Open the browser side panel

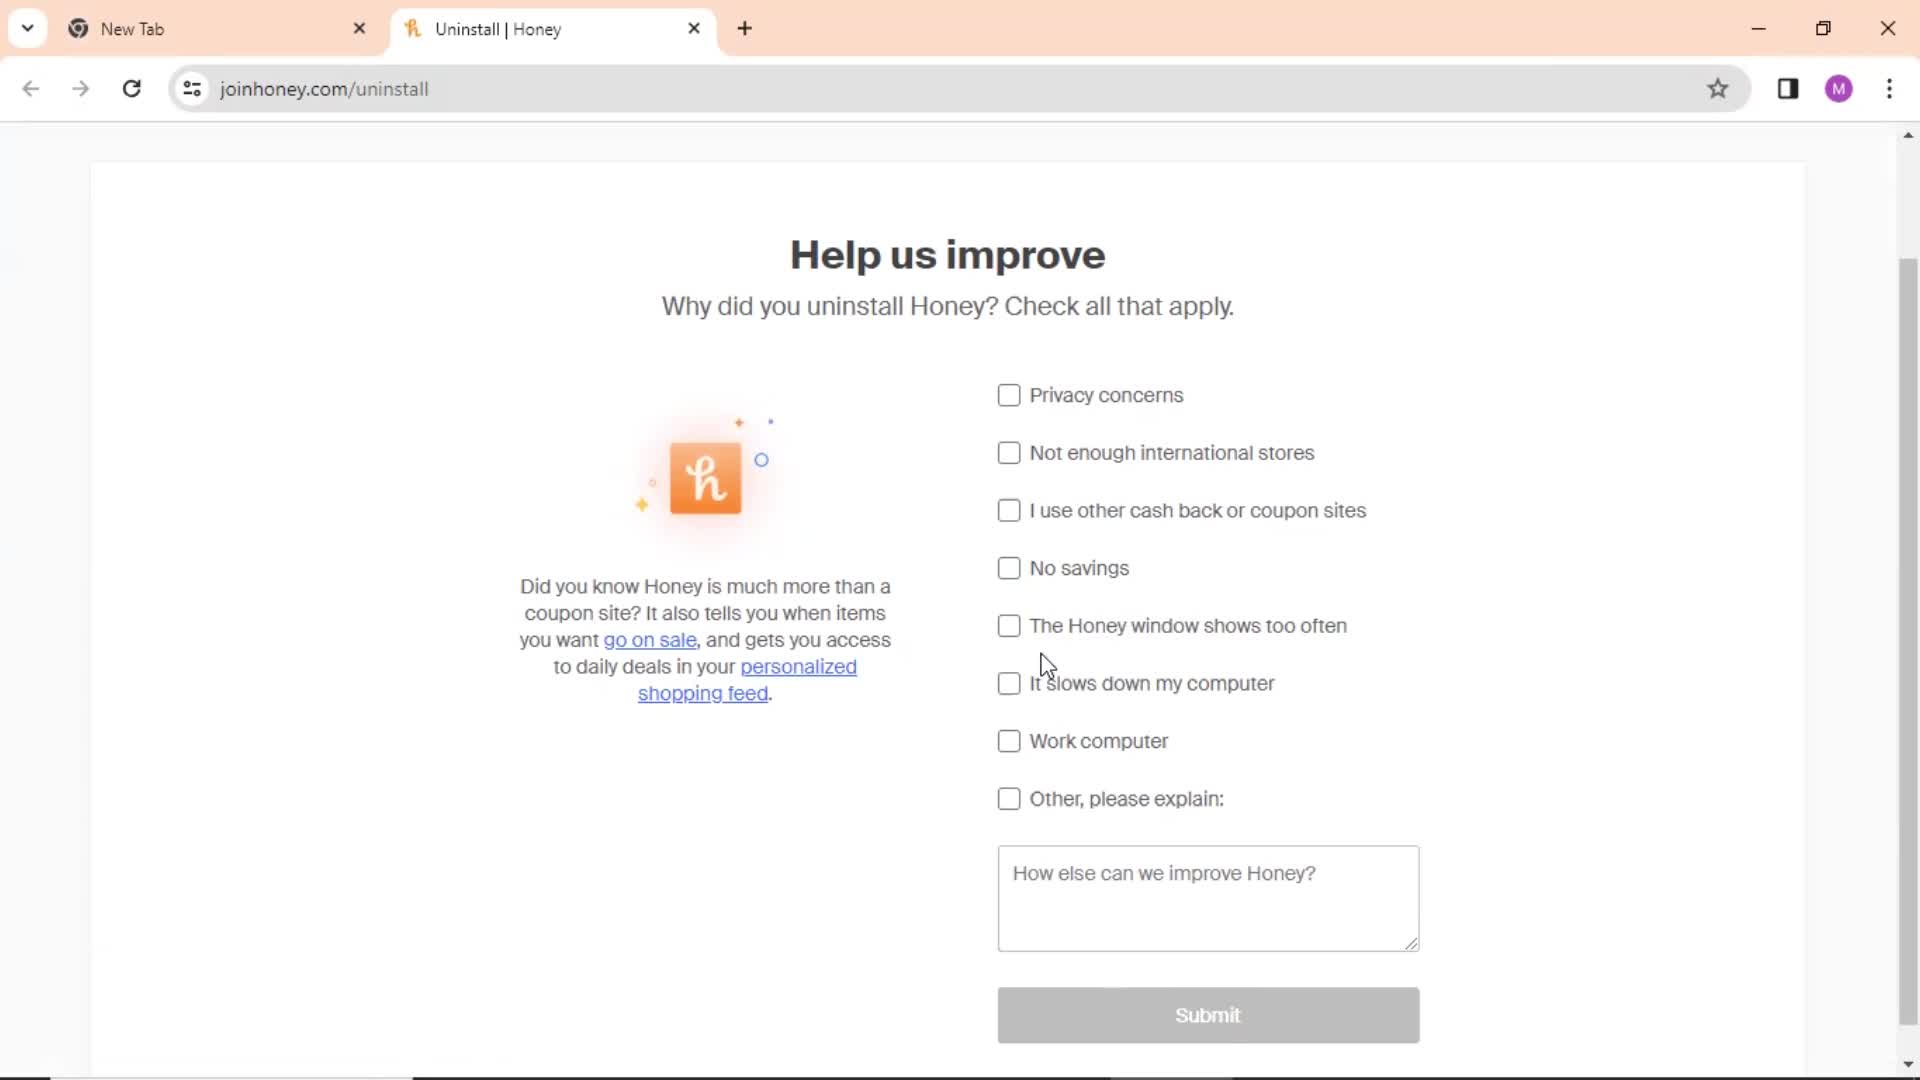(x=1789, y=89)
